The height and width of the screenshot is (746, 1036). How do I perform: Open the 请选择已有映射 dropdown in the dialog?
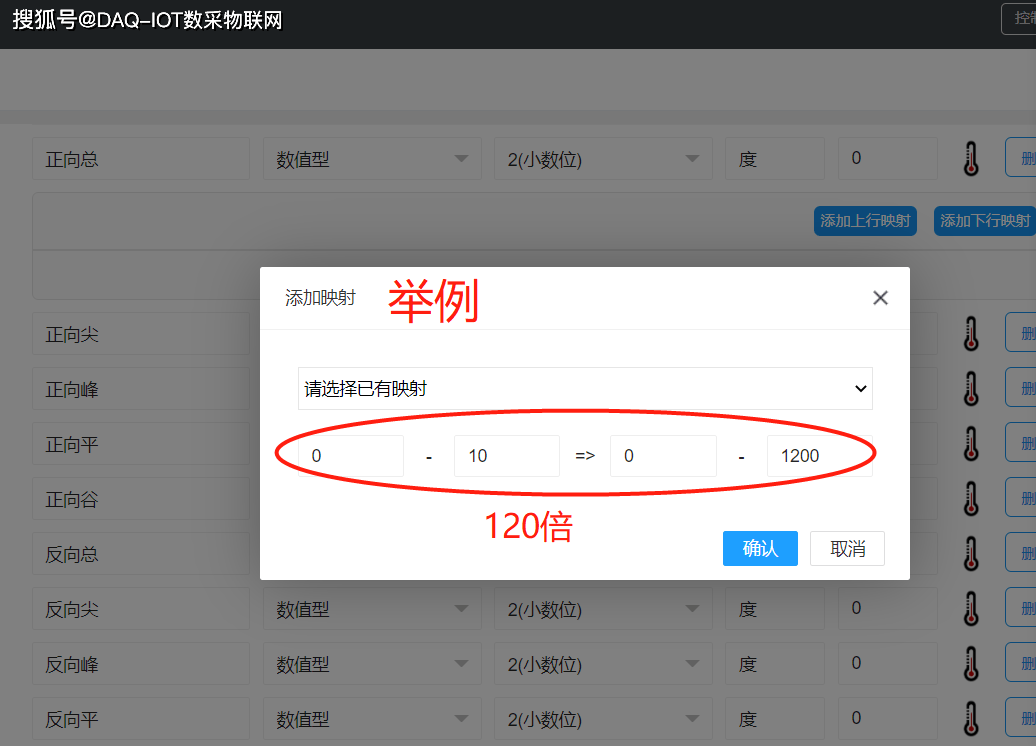coord(585,388)
